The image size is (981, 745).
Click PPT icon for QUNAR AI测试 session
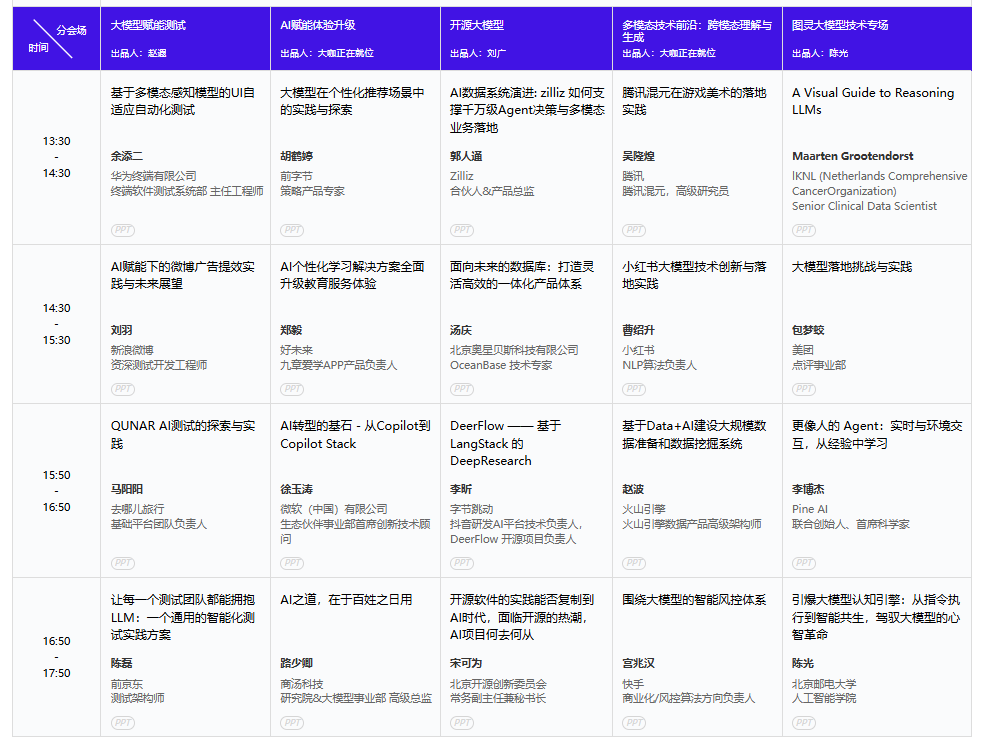(123, 563)
